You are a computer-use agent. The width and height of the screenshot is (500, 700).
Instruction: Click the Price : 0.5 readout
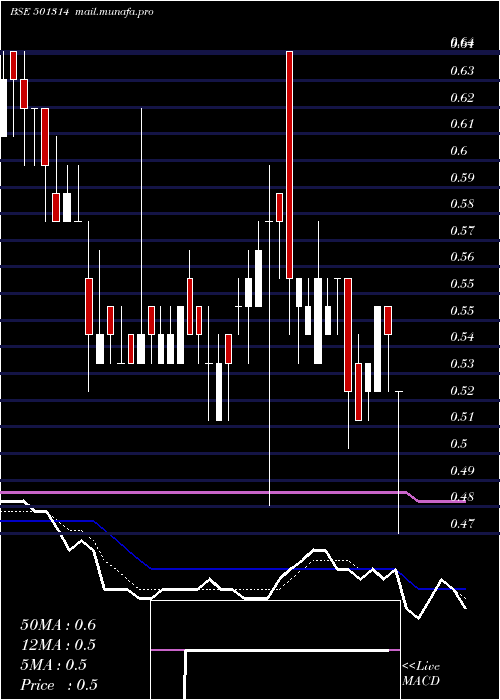tap(59, 685)
